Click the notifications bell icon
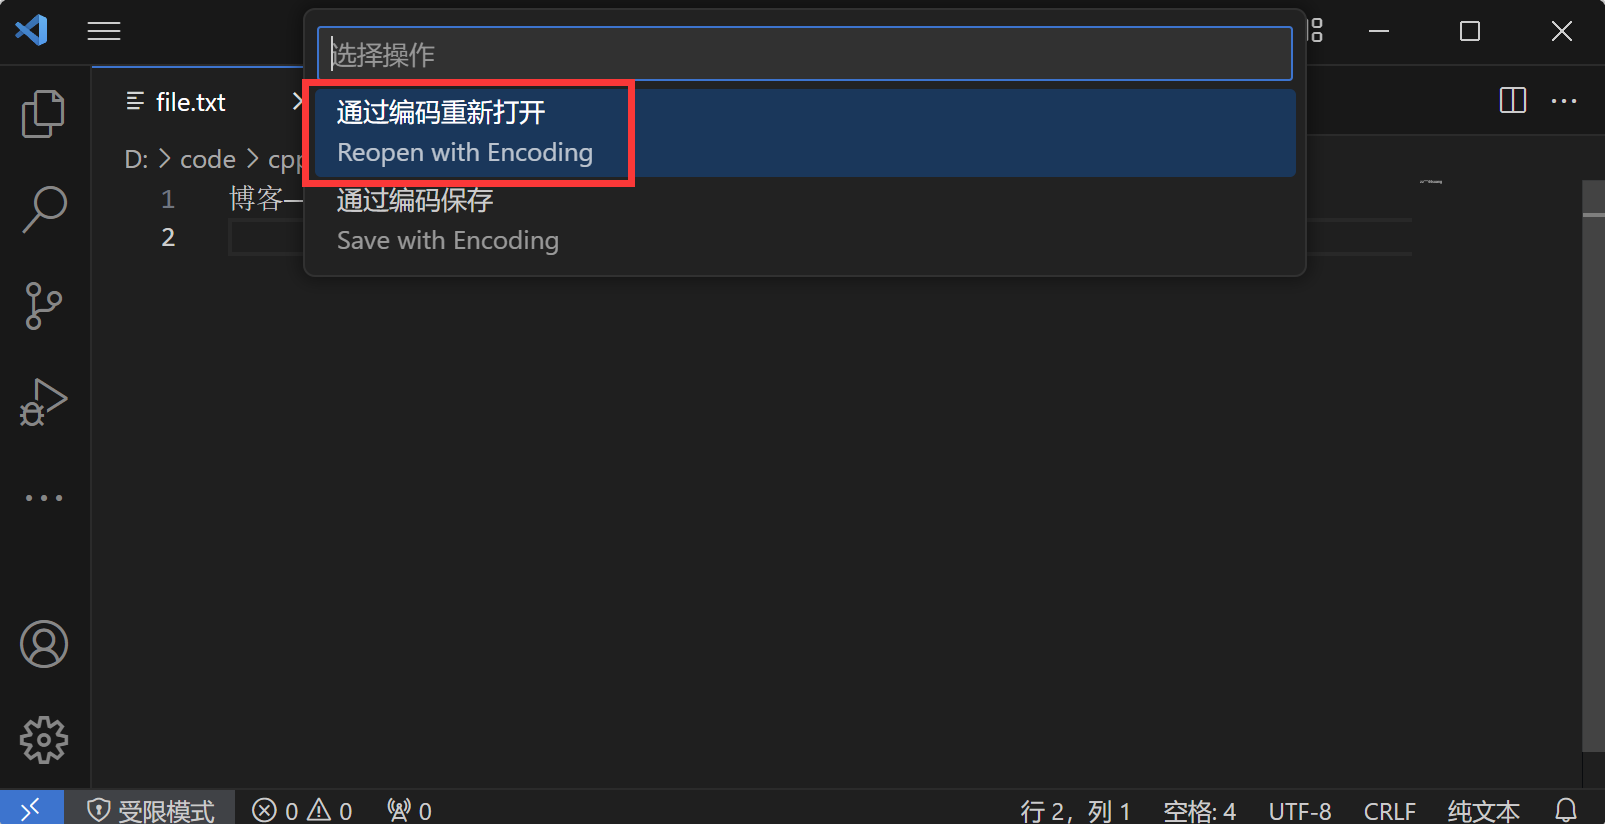Screen dimensions: 1605x824 1566,810
